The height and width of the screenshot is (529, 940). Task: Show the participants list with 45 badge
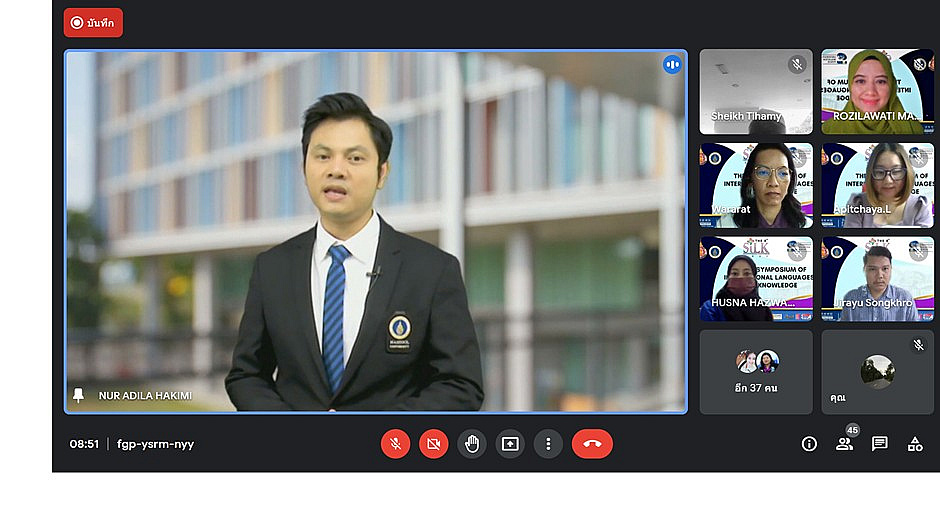tap(845, 444)
